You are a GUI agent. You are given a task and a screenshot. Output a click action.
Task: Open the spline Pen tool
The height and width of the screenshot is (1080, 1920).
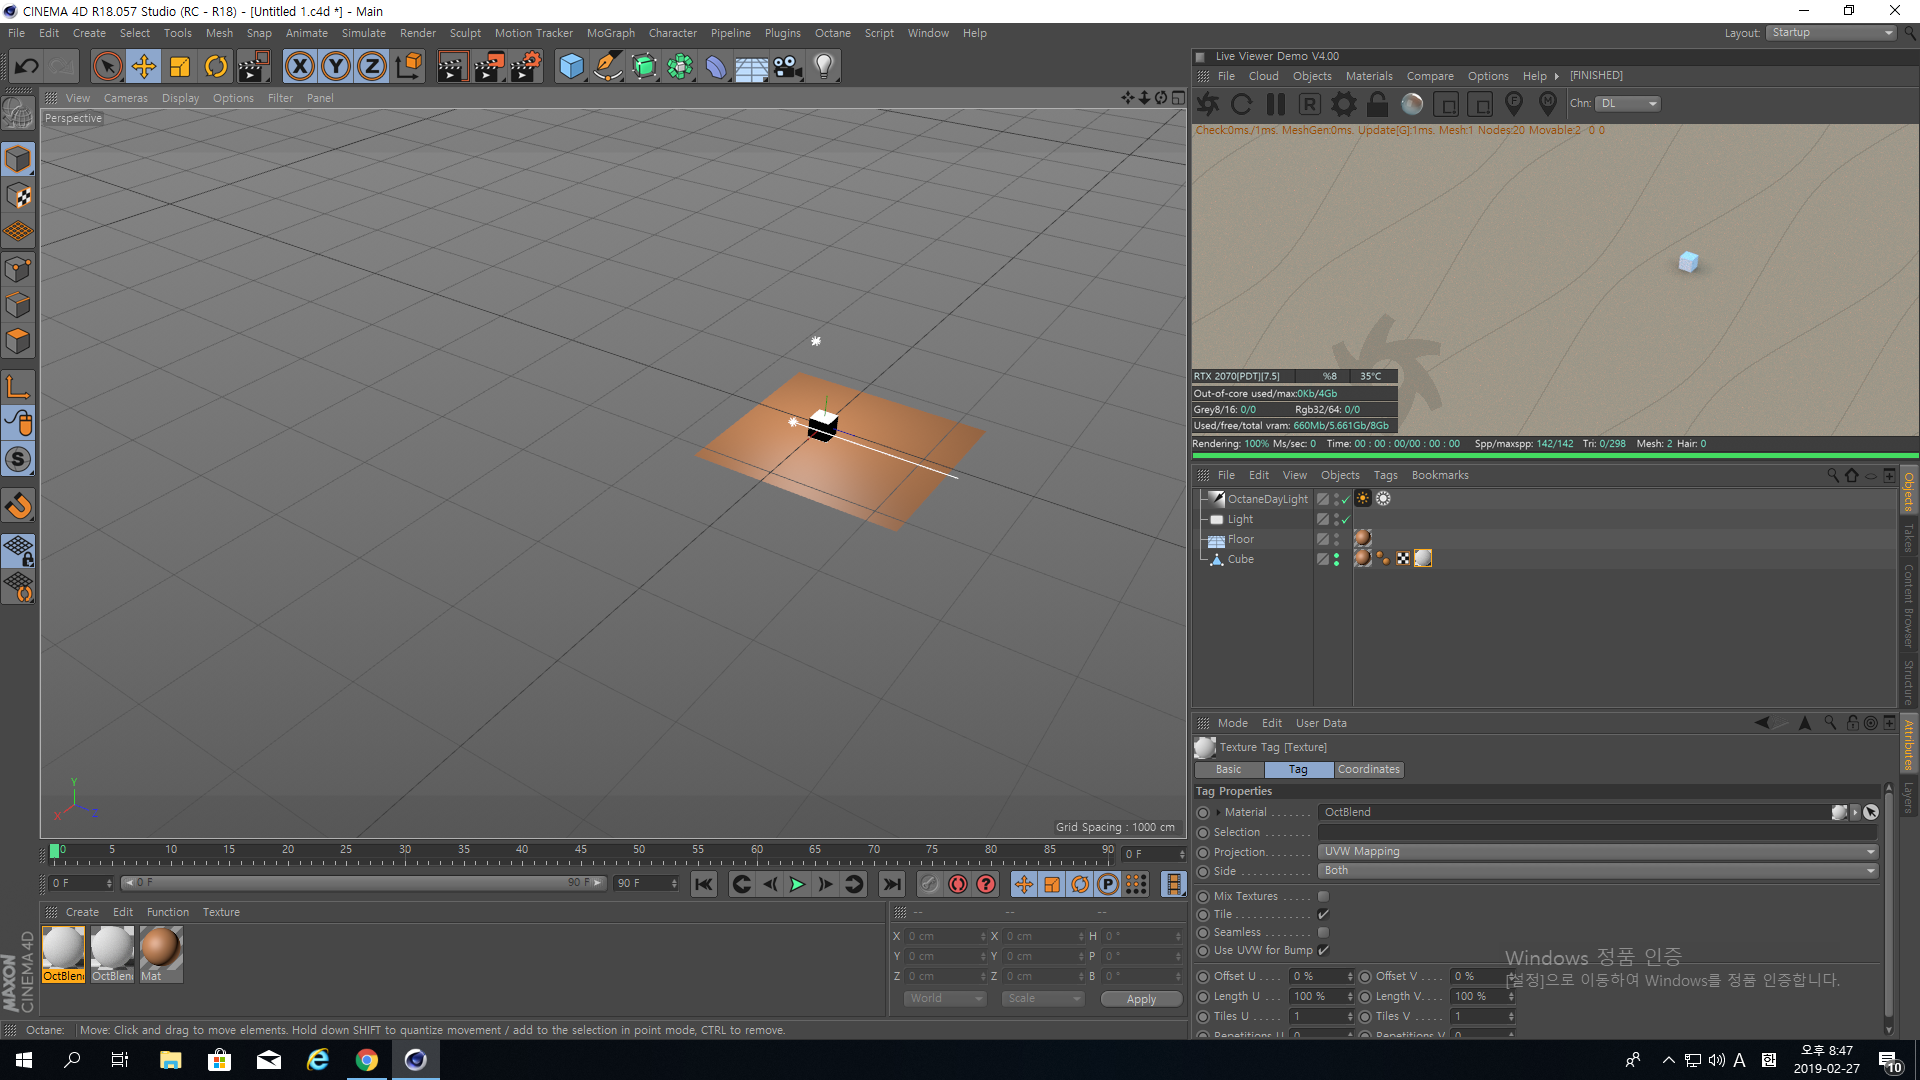click(608, 67)
